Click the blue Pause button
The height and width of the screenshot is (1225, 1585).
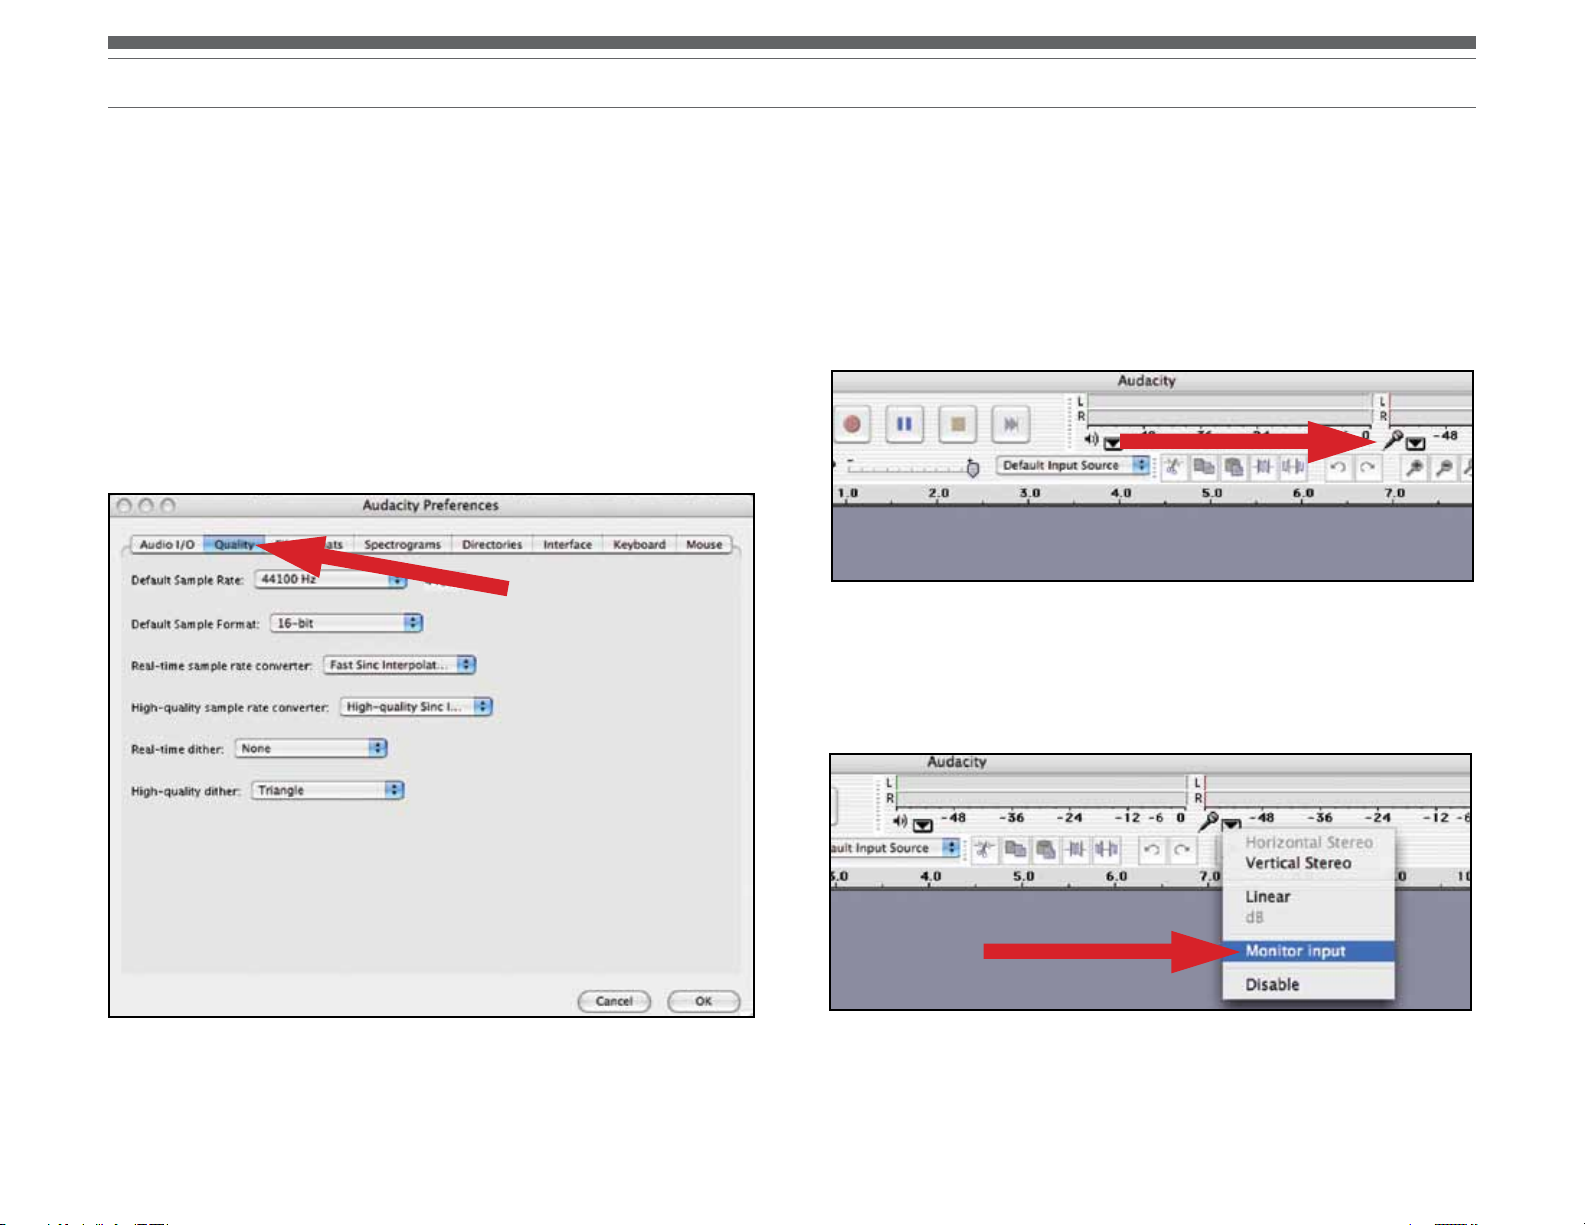[x=904, y=424]
